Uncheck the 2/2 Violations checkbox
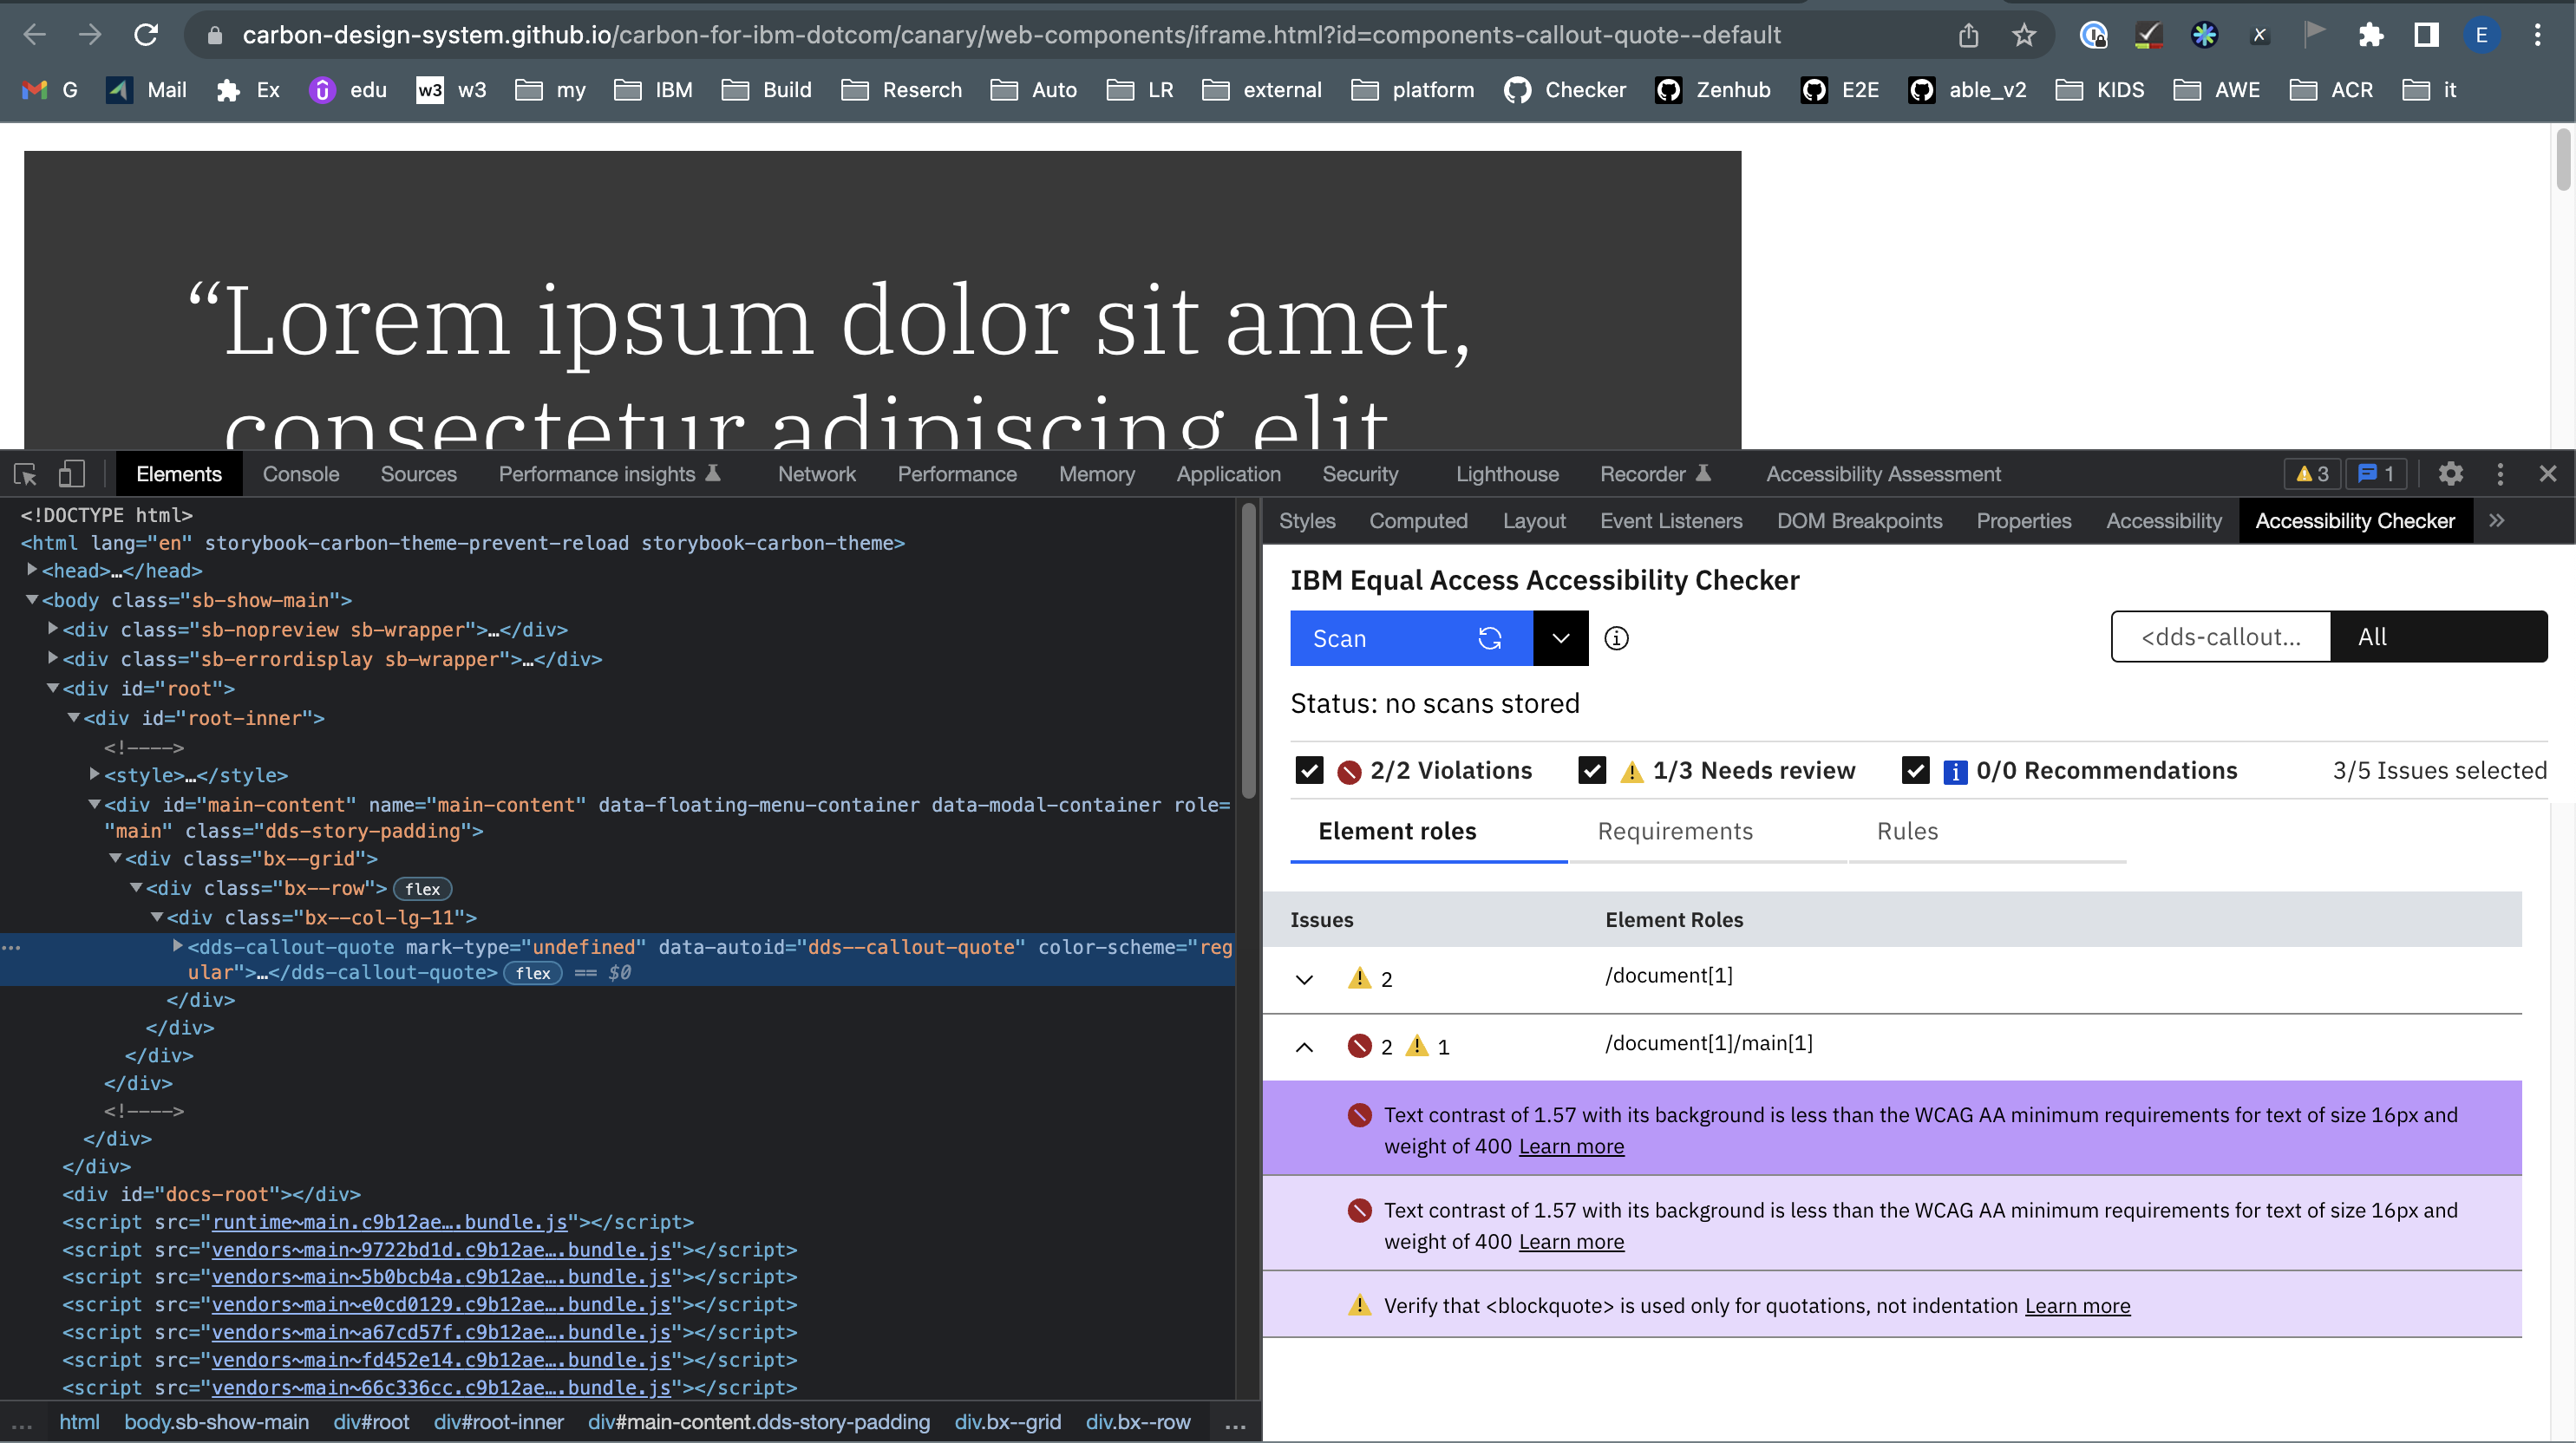The image size is (2576, 1443). pyautogui.click(x=1308, y=770)
